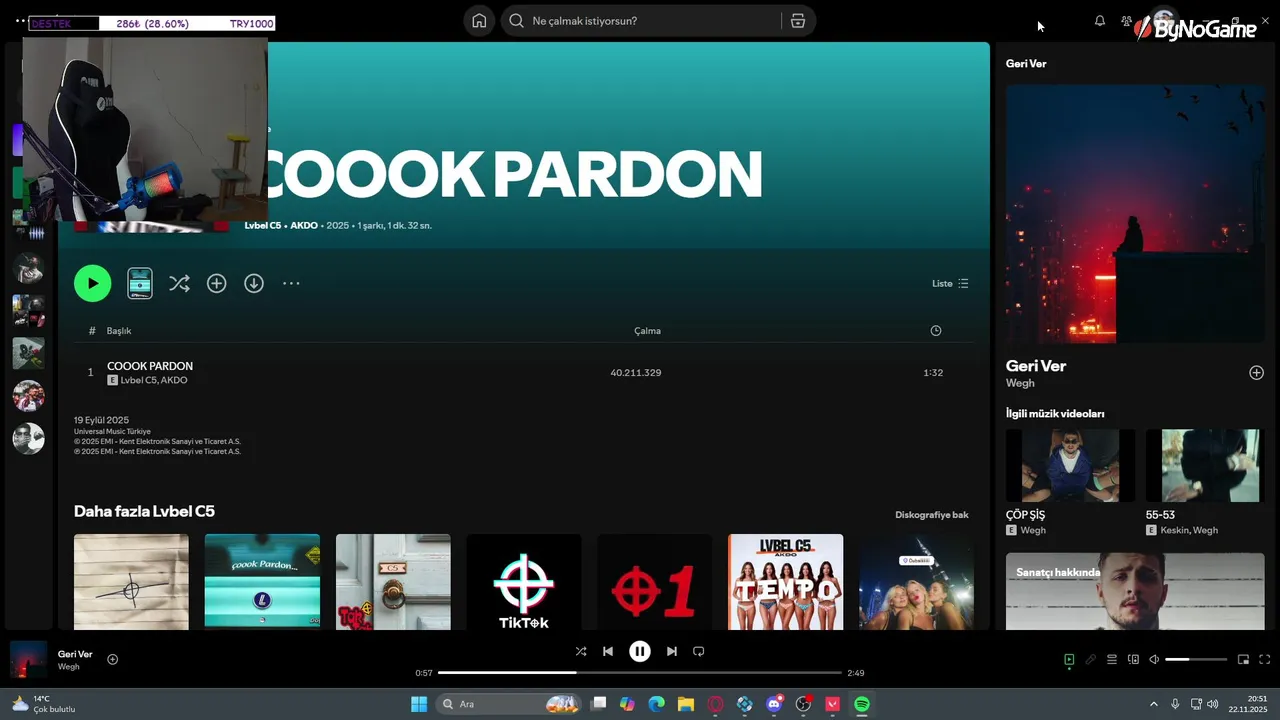Click the taskbar search box Ara
1280x720 pixels.
[510, 704]
